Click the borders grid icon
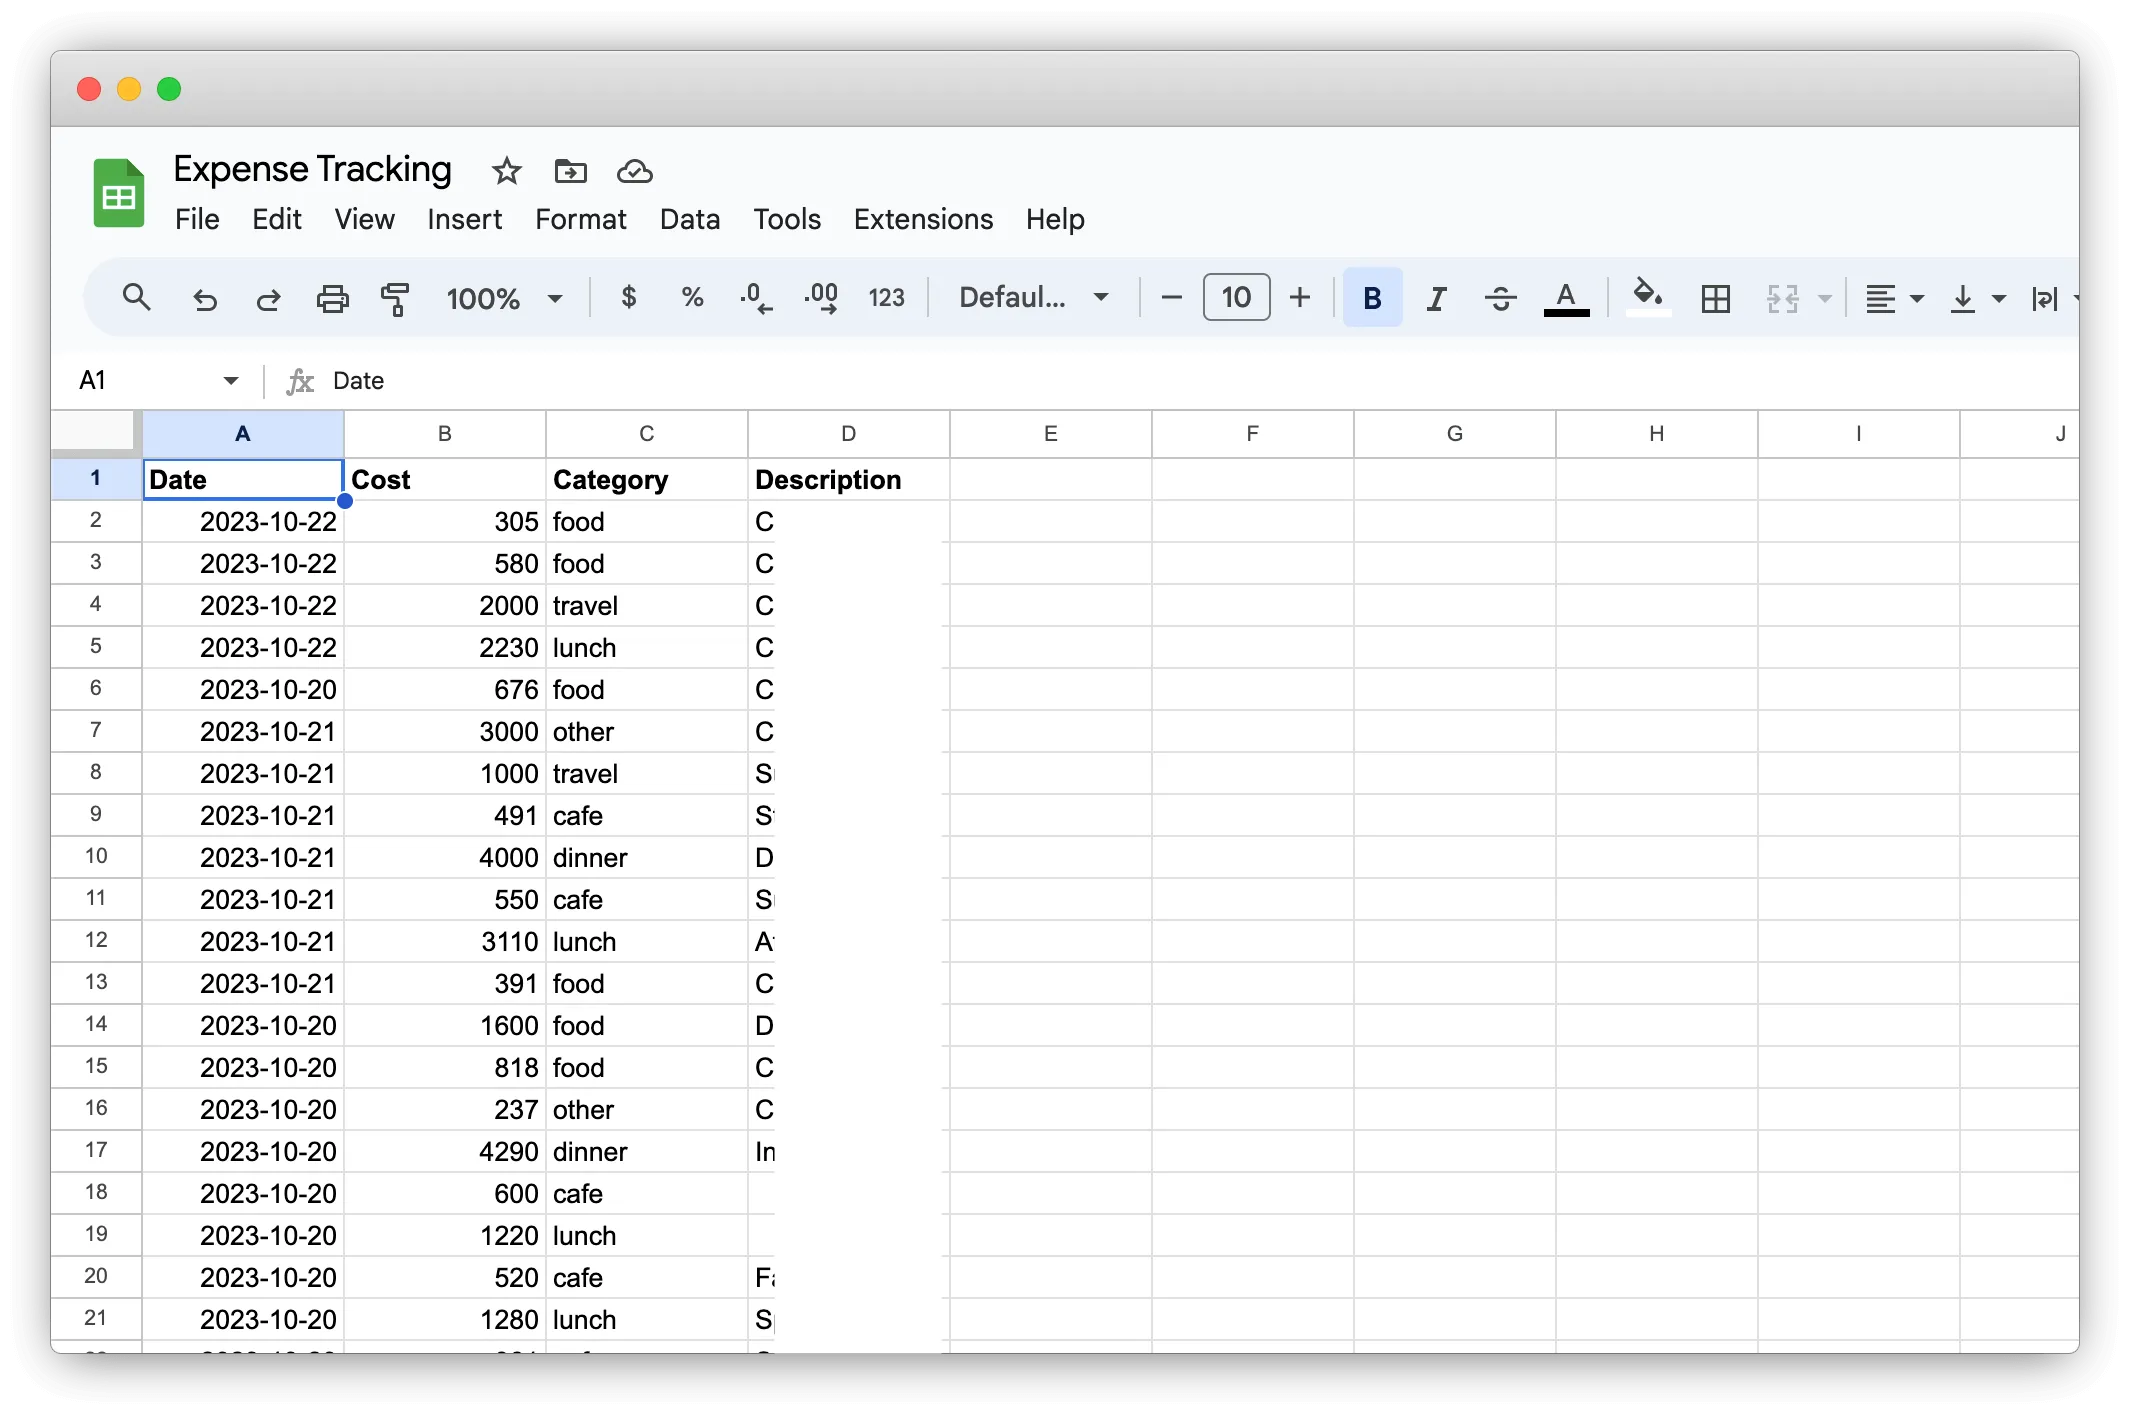This screenshot has width=2130, height=1404. pyautogui.click(x=1715, y=298)
